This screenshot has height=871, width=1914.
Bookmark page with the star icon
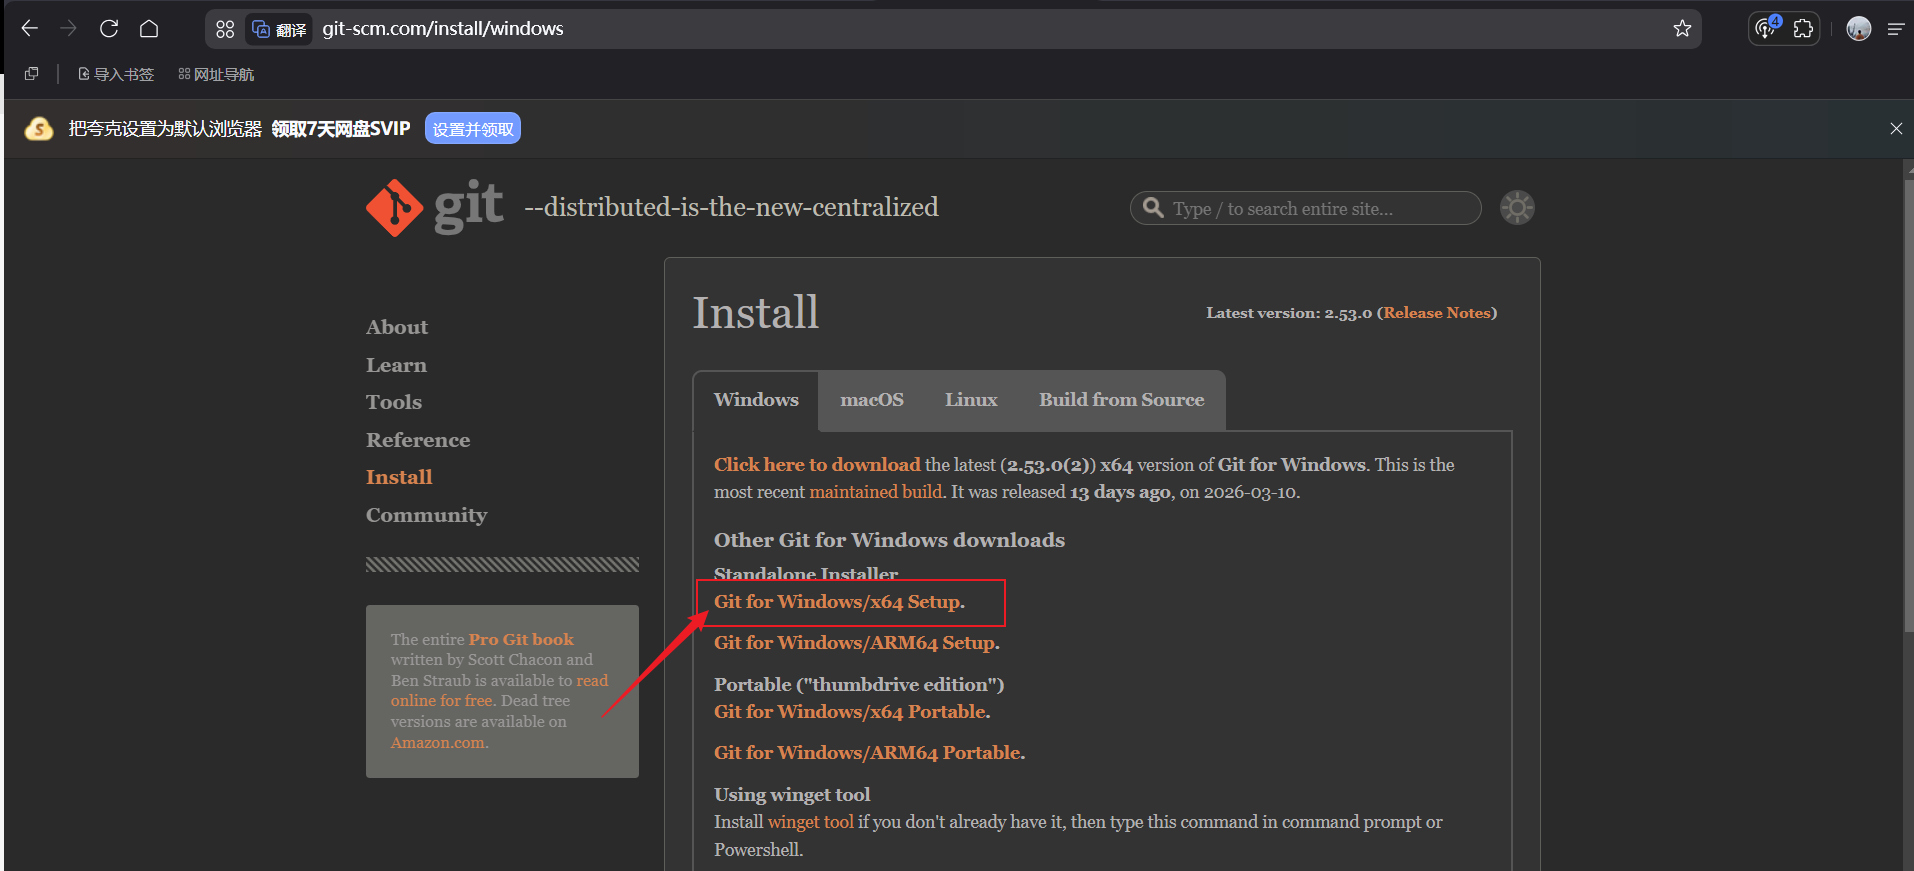[1682, 29]
